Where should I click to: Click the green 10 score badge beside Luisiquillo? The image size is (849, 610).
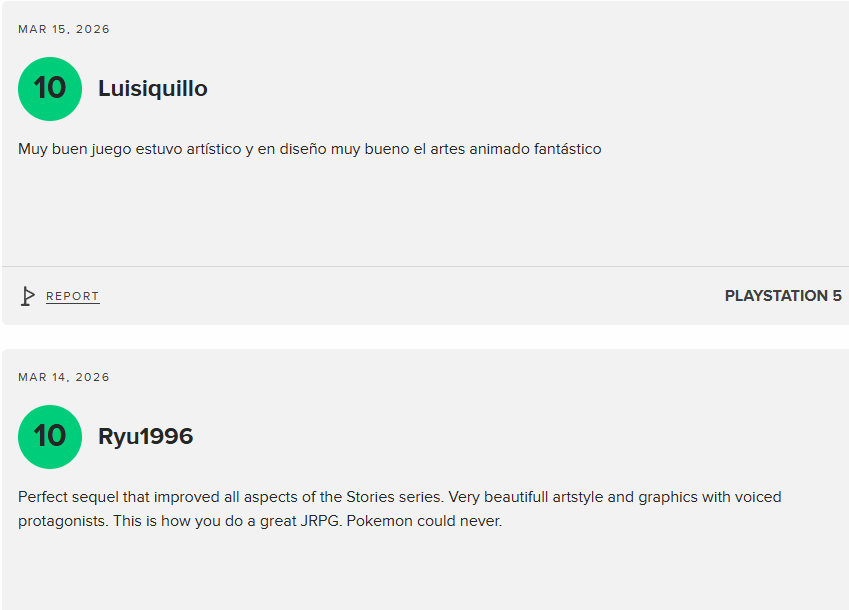pos(50,89)
